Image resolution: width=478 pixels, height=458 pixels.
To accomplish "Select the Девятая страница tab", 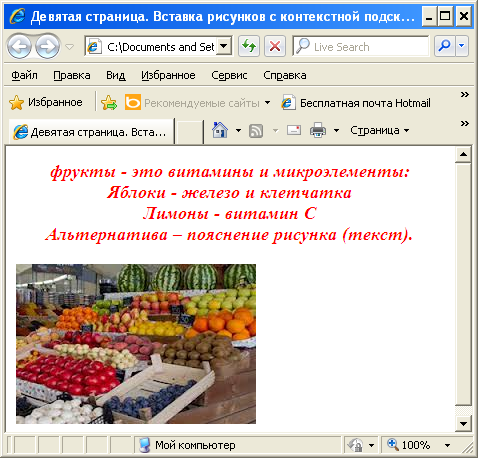I will (x=91, y=132).
